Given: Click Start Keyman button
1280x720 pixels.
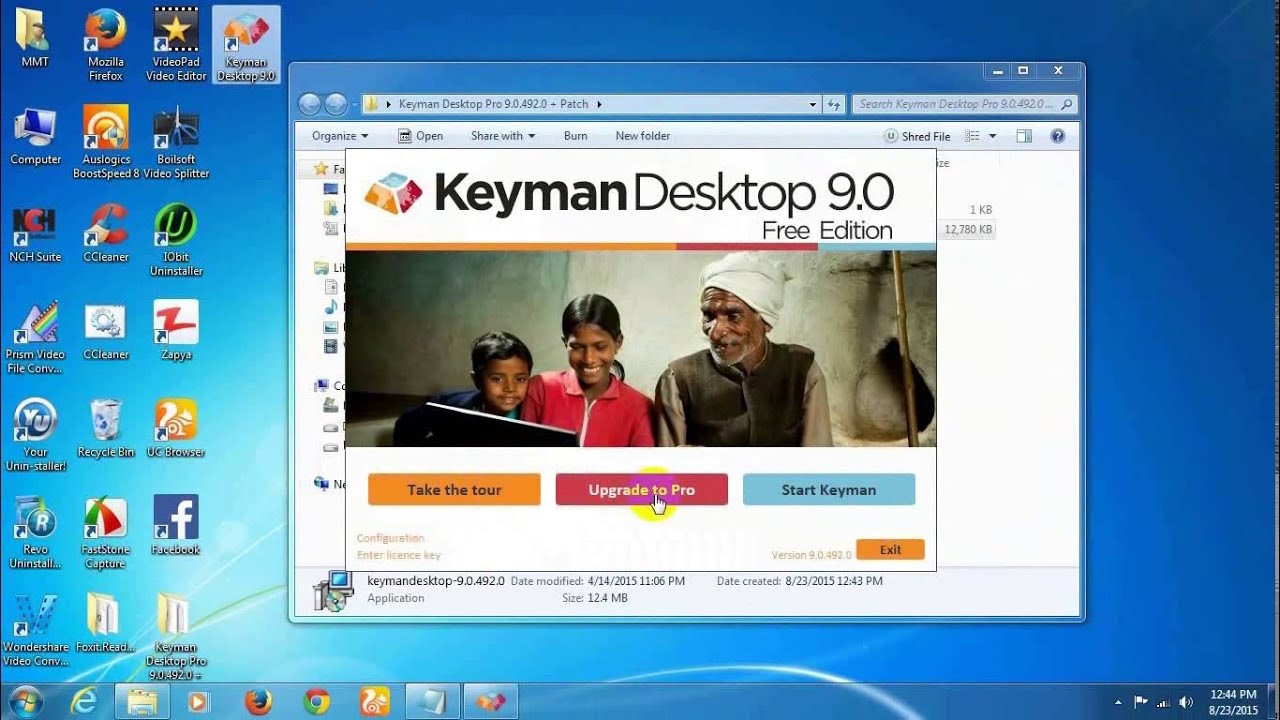Looking at the screenshot, I should [x=829, y=490].
